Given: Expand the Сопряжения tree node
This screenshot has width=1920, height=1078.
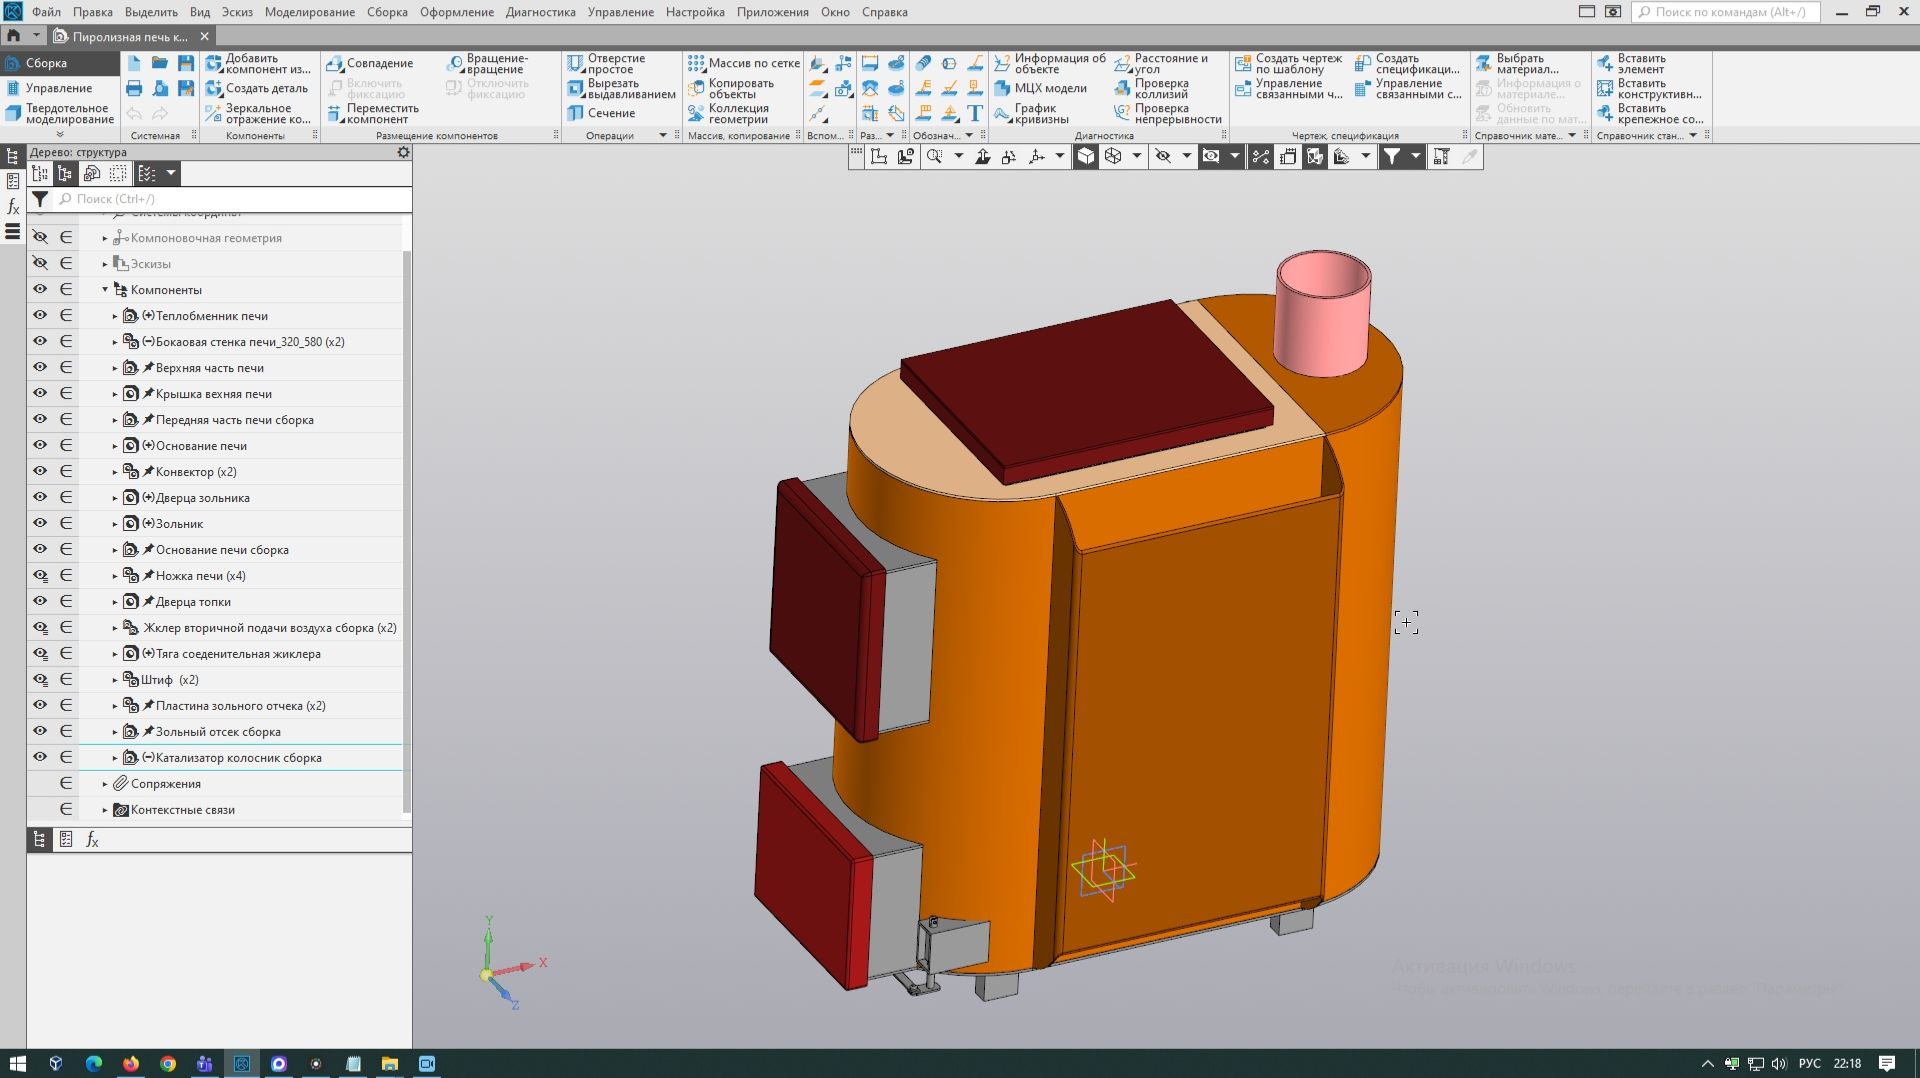Looking at the screenshot, I should tap(105, 783).
